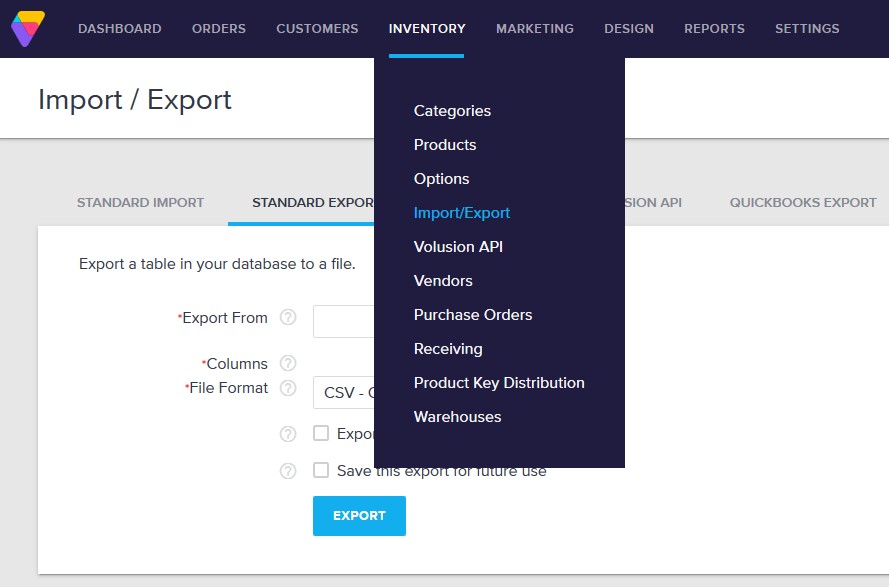The width and height of the screenshot is (889, 587).
Task: Check Save this export for future use
Action: point(322,470)
